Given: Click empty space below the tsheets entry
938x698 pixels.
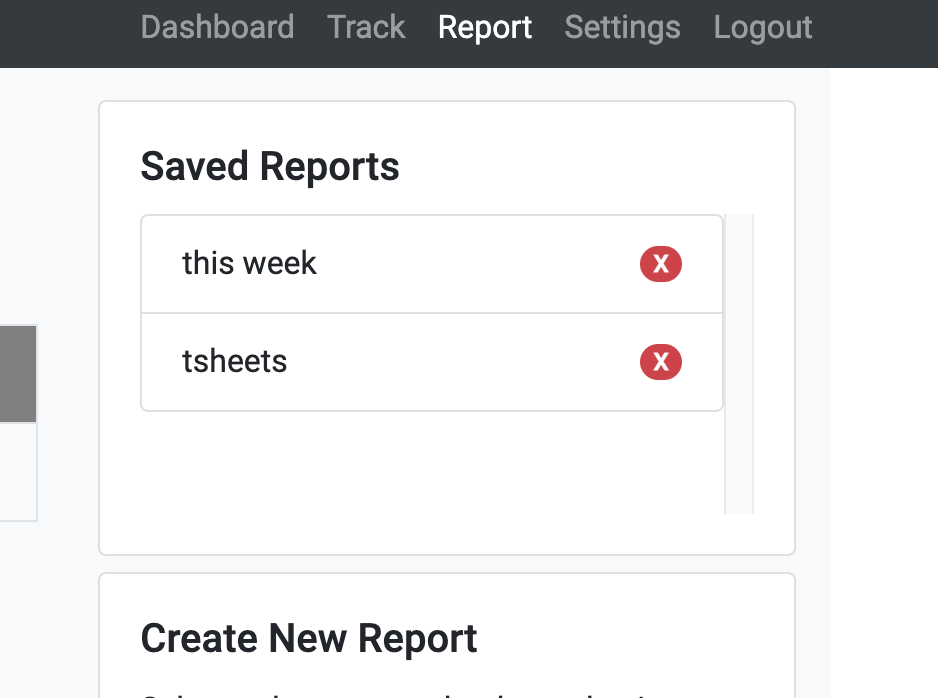Looking at the screenshot, I should (432, 462).
